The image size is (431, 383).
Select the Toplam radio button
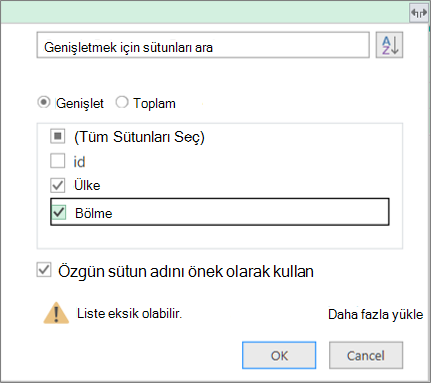click(x=122, y=102)
